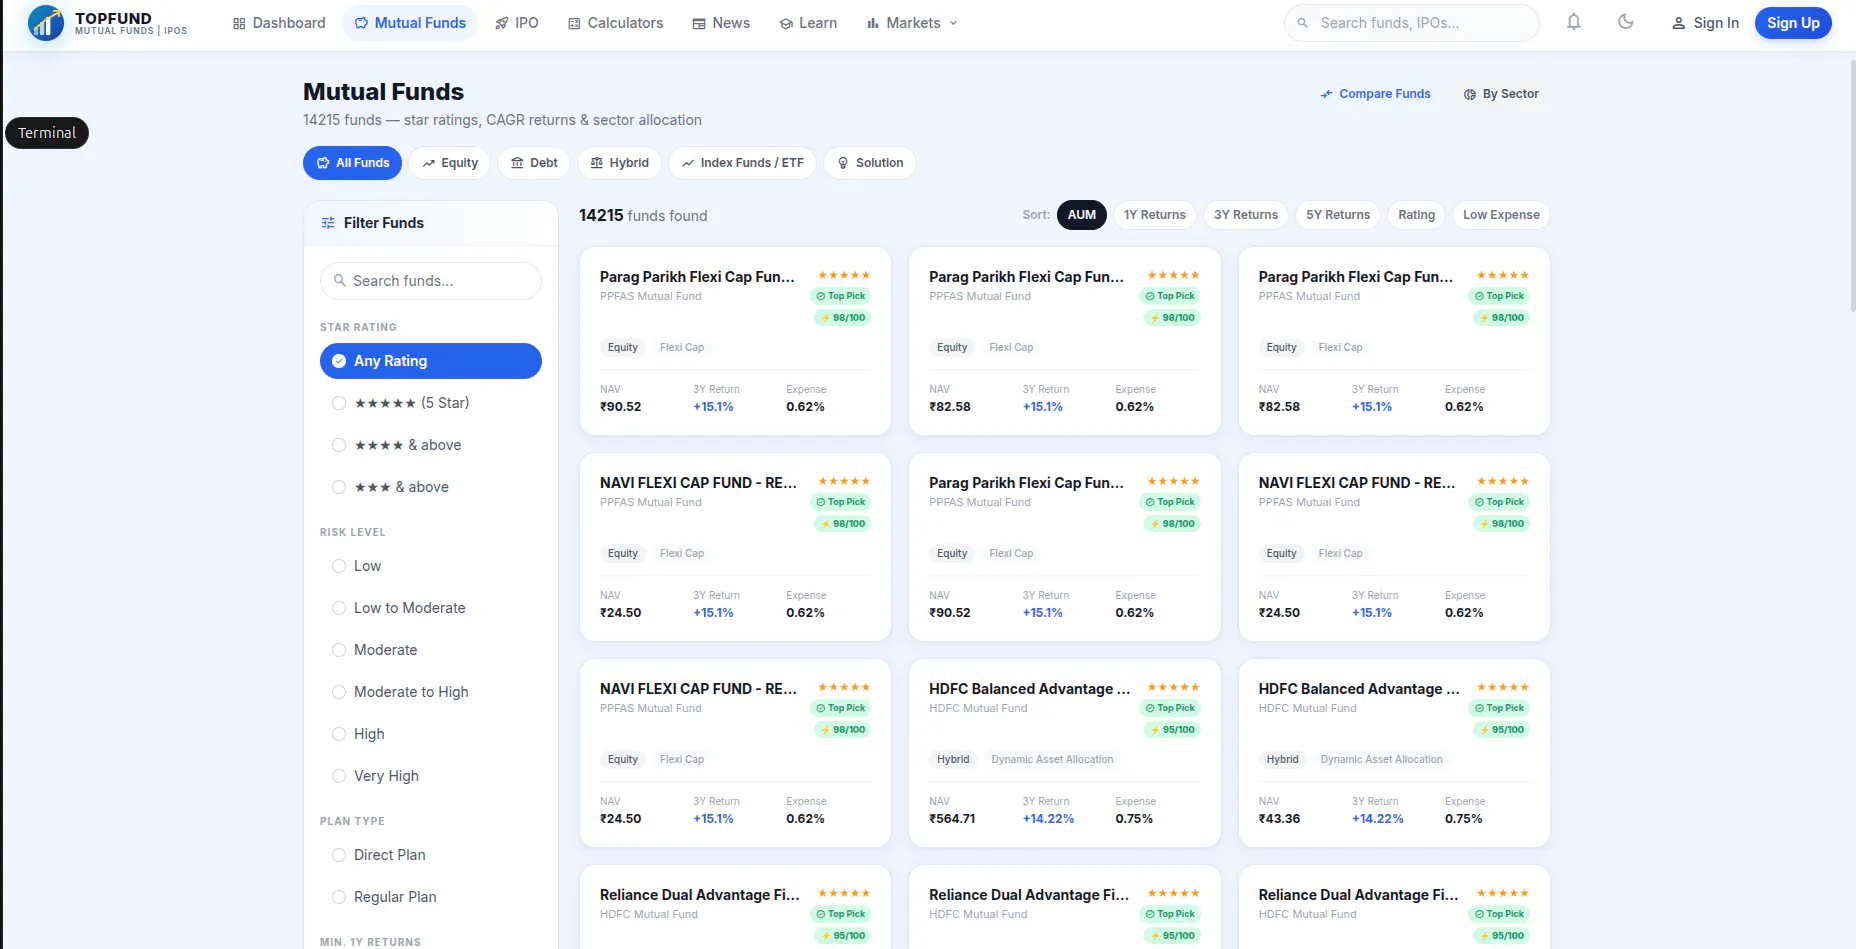This screenshot has height=949, width=1856.
Task: Click magnifier icon in filter search box
Action: click(x=340, y=281)
